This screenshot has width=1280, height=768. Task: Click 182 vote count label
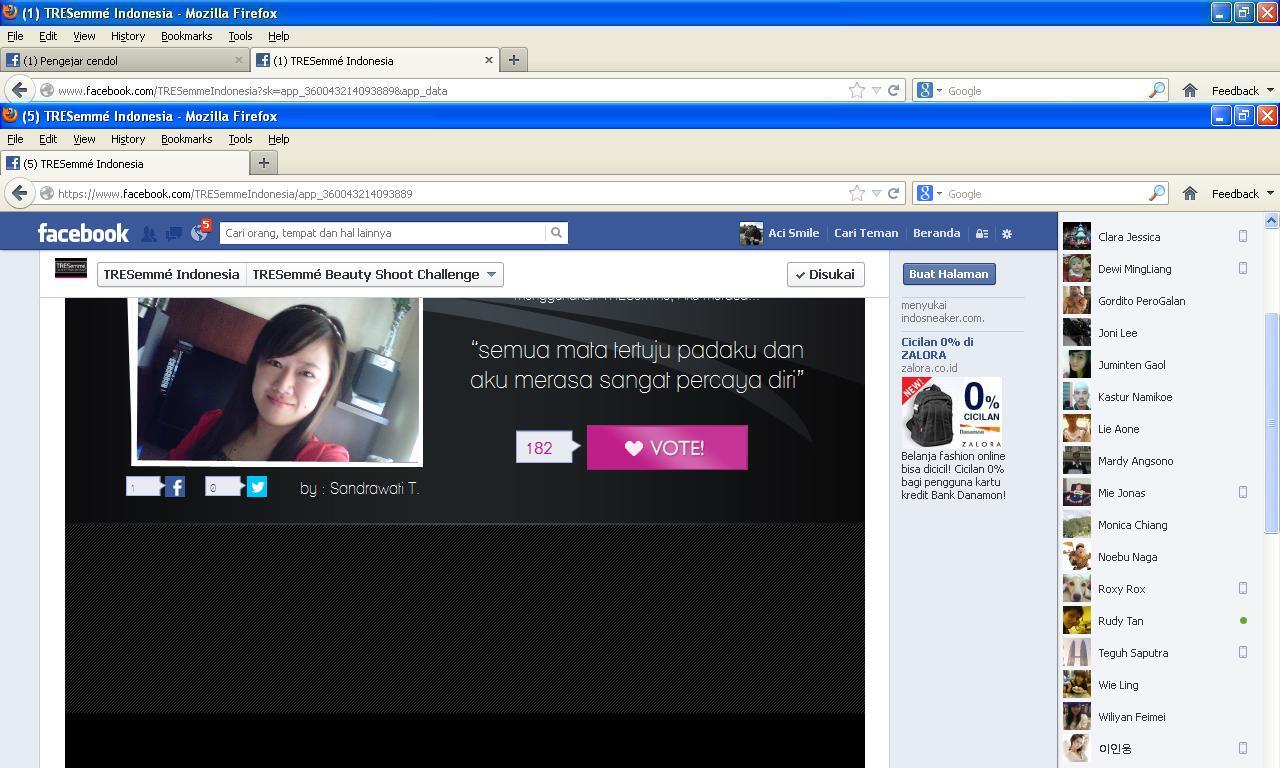pos(544,447)
